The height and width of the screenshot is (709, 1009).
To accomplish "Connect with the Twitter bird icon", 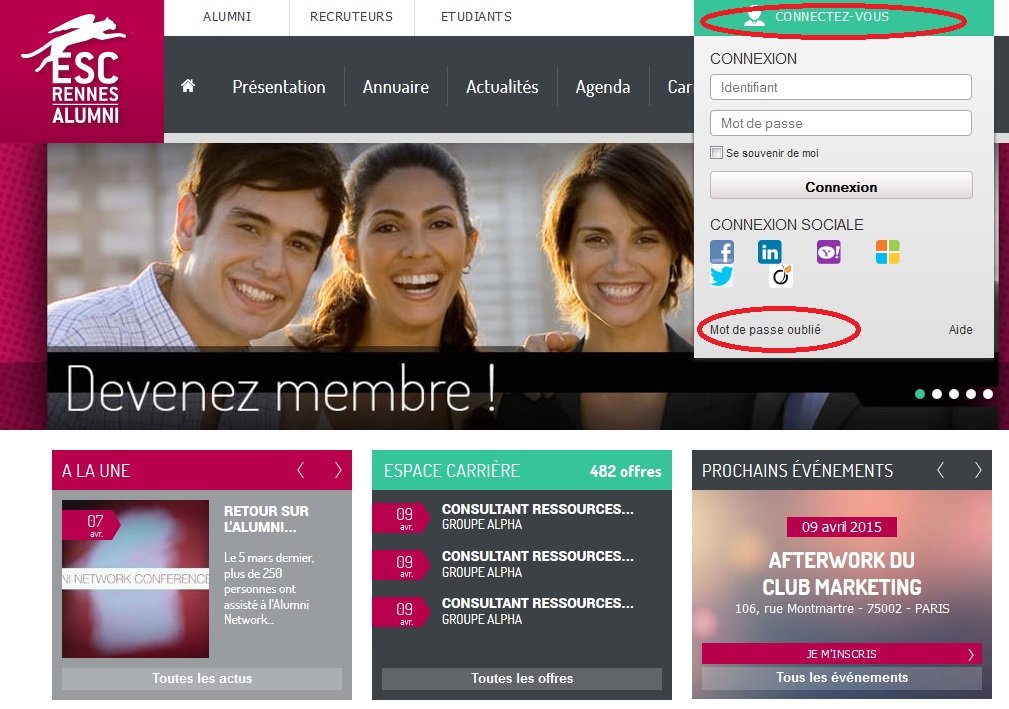I will [721, 277].
